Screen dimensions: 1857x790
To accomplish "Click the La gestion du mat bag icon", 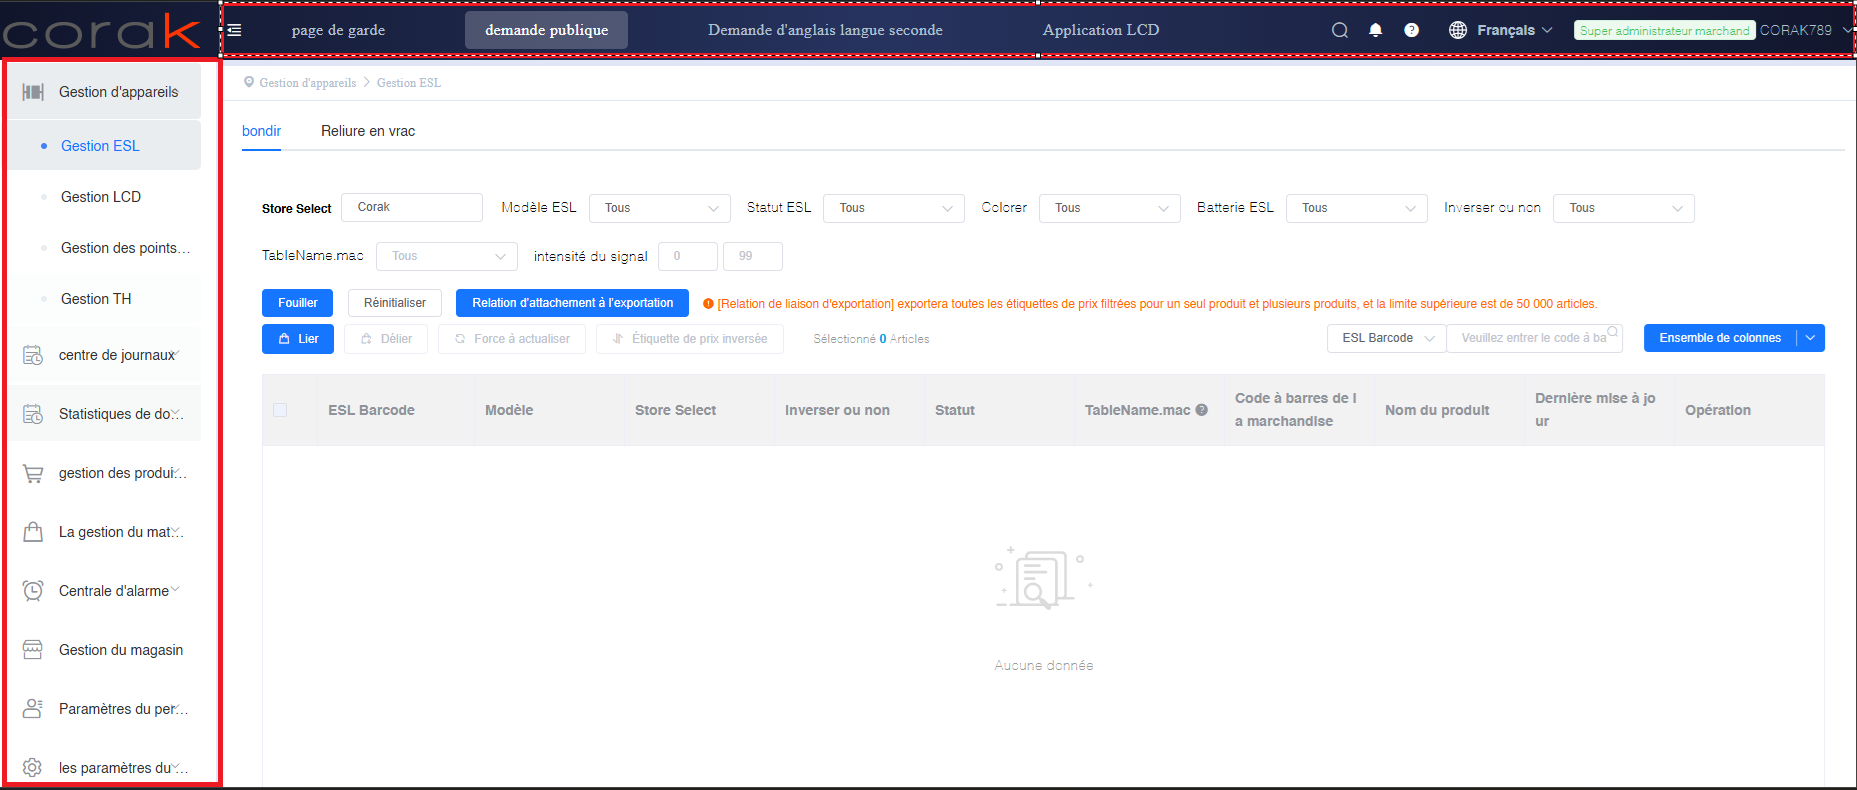I will pos(33,532).
